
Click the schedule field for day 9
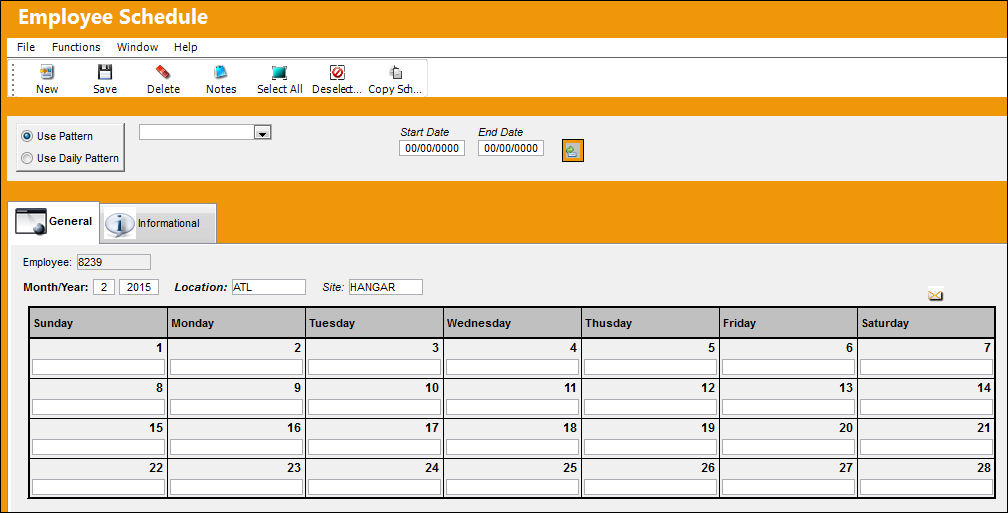tap(237, 407)
